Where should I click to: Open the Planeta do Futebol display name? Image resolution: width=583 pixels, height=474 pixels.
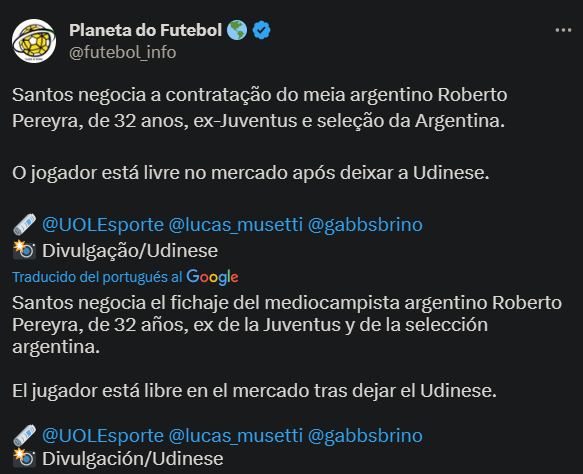tap(145, 30)
